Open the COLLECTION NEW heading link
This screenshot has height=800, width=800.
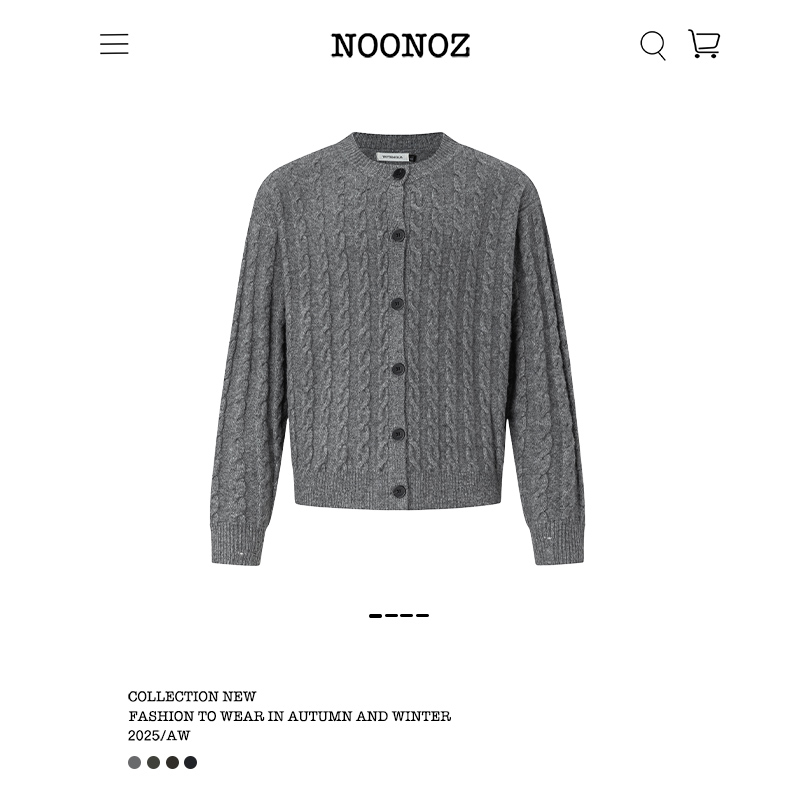click(x=192, y=696)
